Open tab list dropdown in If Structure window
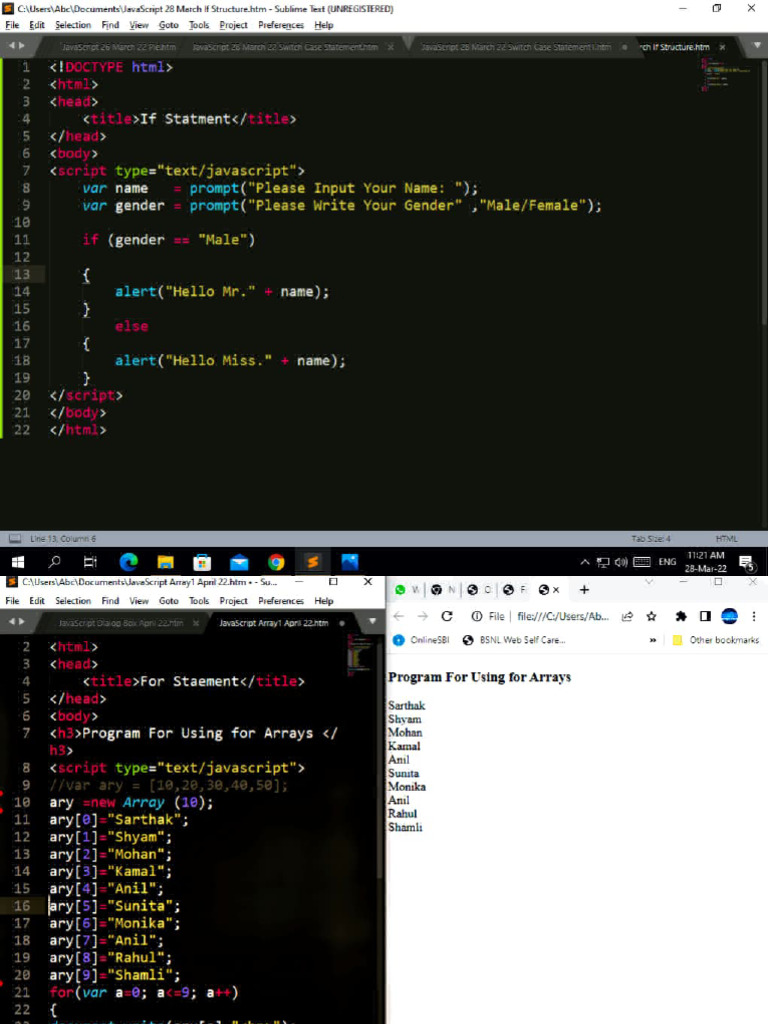The width and height of the screenshot is (768, 1024). point(757,45)
